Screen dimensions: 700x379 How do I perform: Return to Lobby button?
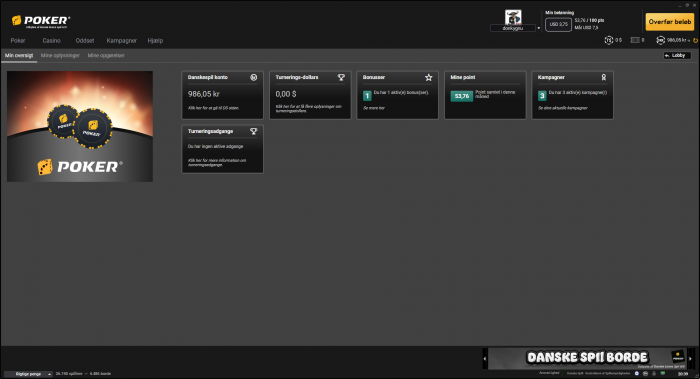(677, 55)
